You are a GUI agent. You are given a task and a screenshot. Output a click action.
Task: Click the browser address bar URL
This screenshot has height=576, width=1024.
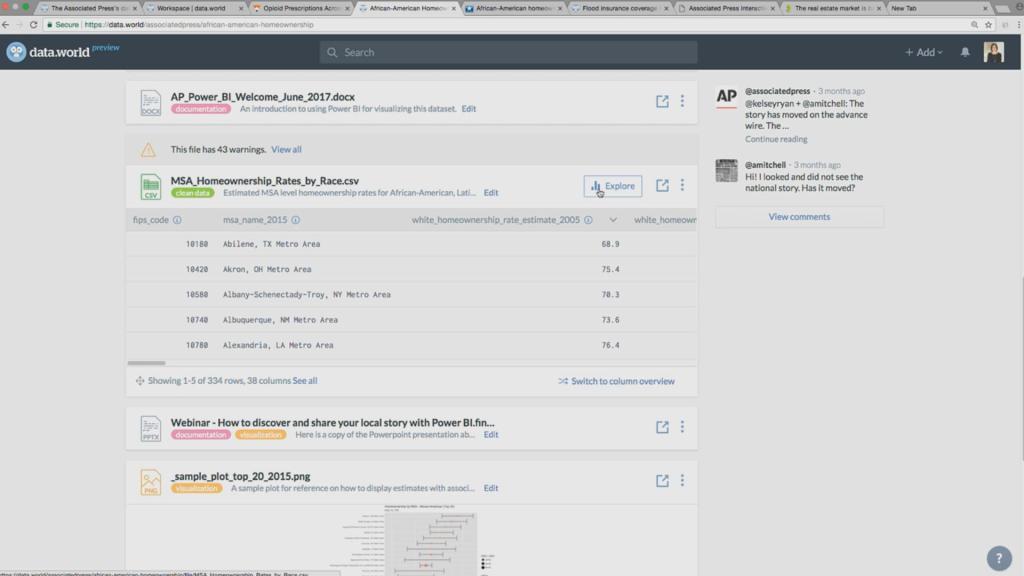(x=199, y=25)
